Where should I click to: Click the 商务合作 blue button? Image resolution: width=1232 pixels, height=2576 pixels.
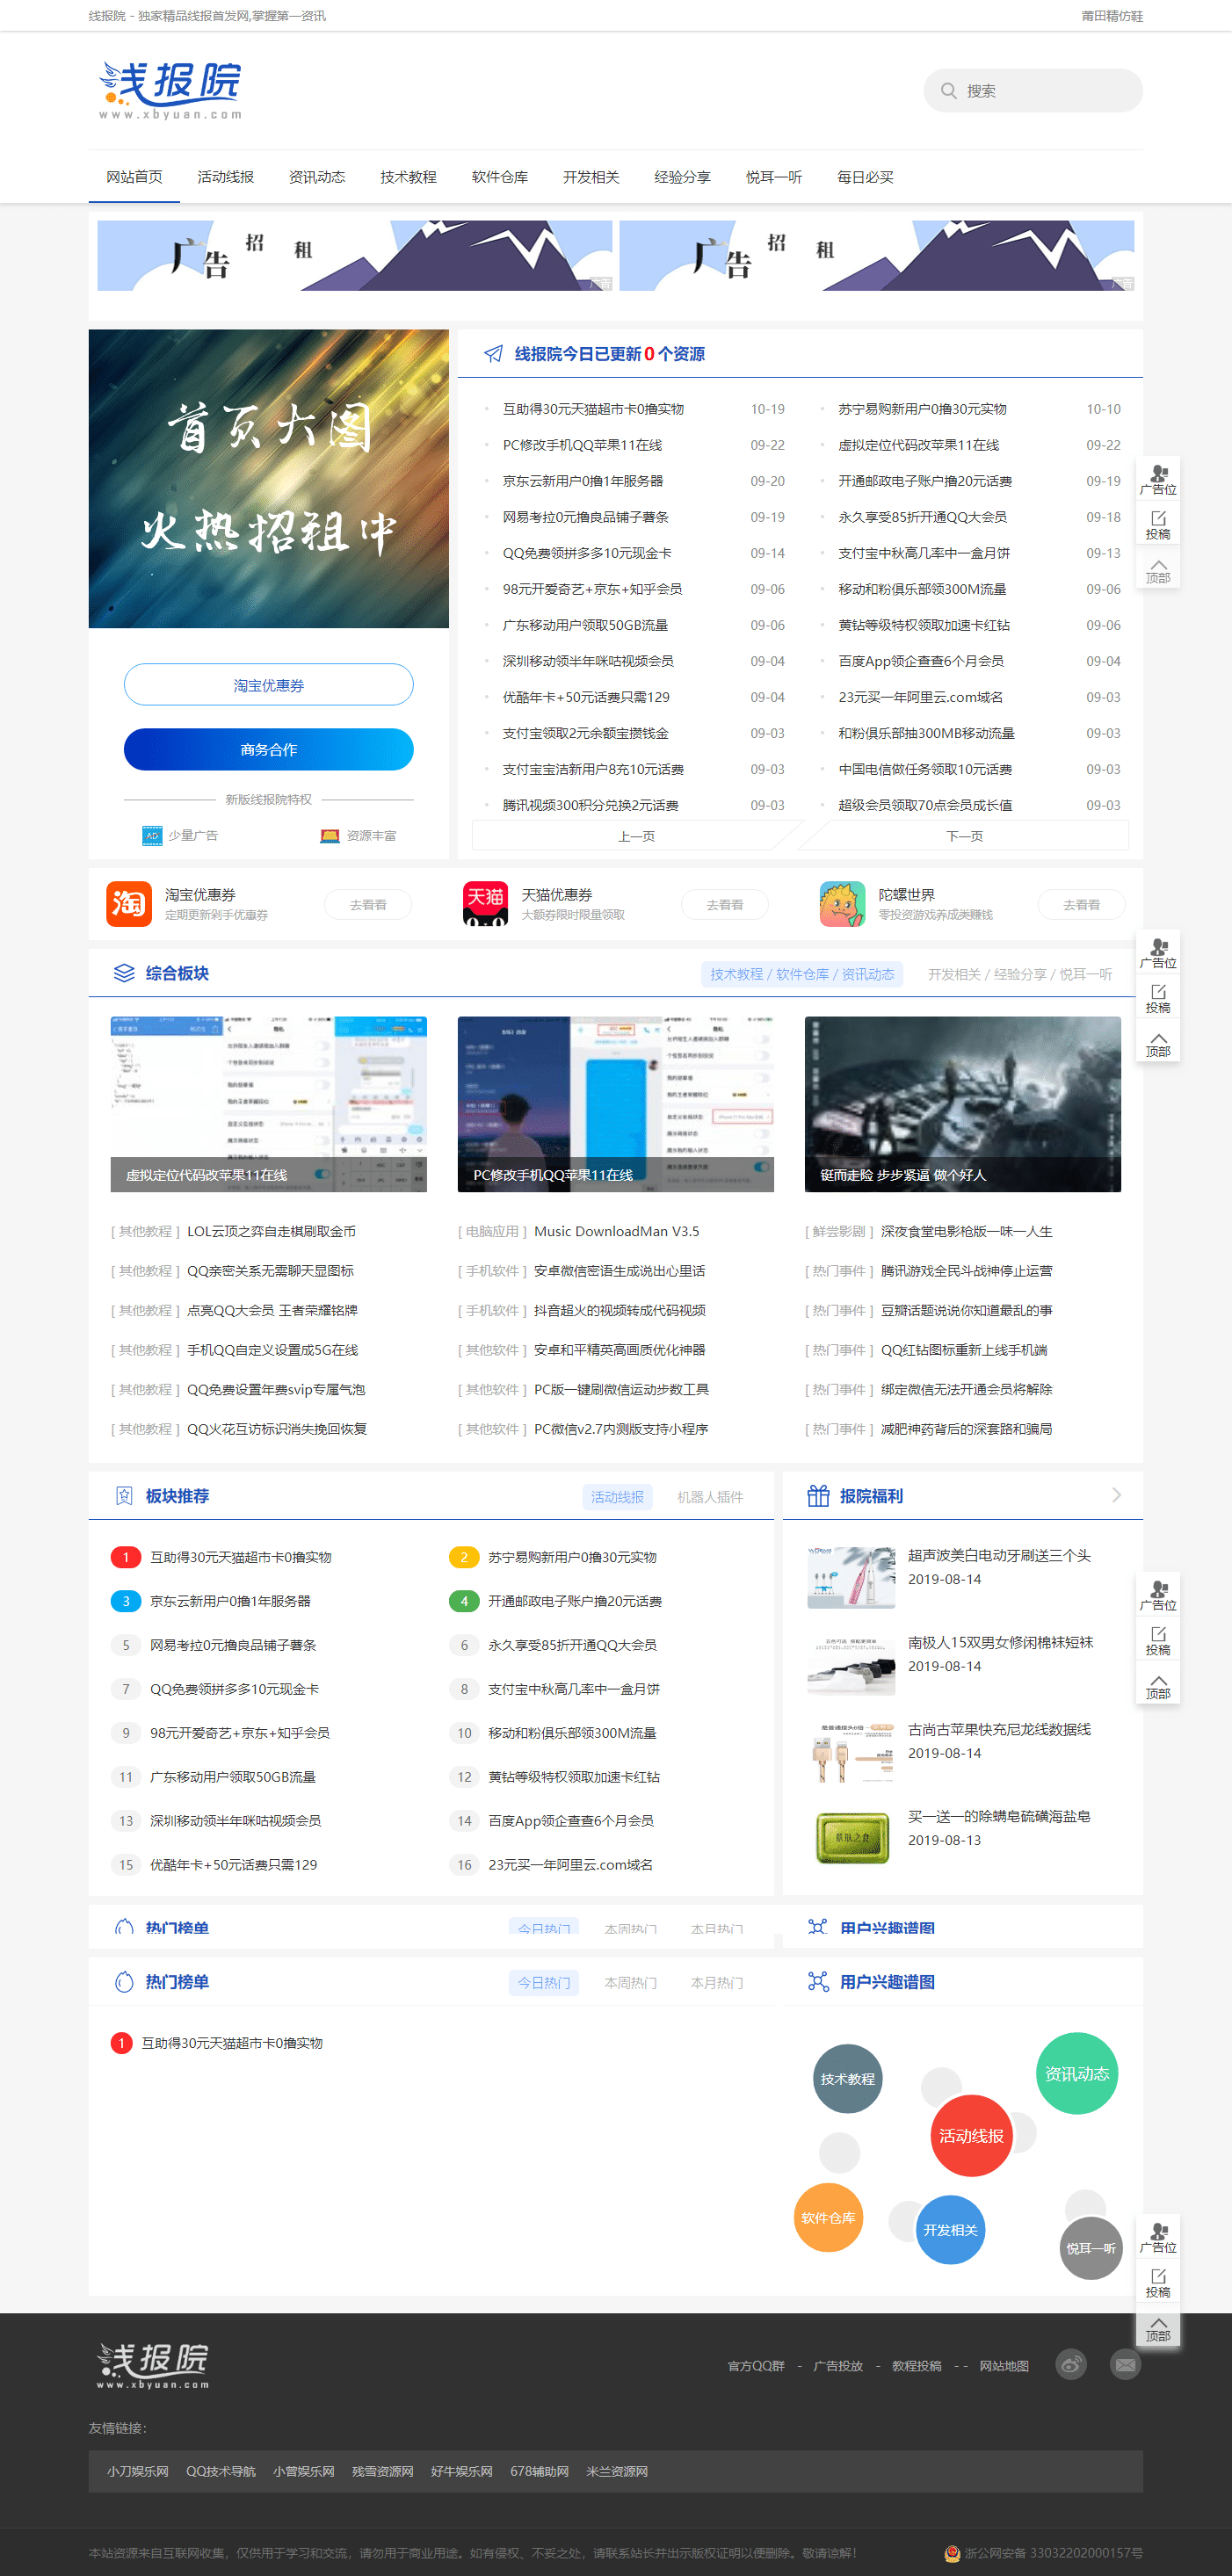coord(268,749)
